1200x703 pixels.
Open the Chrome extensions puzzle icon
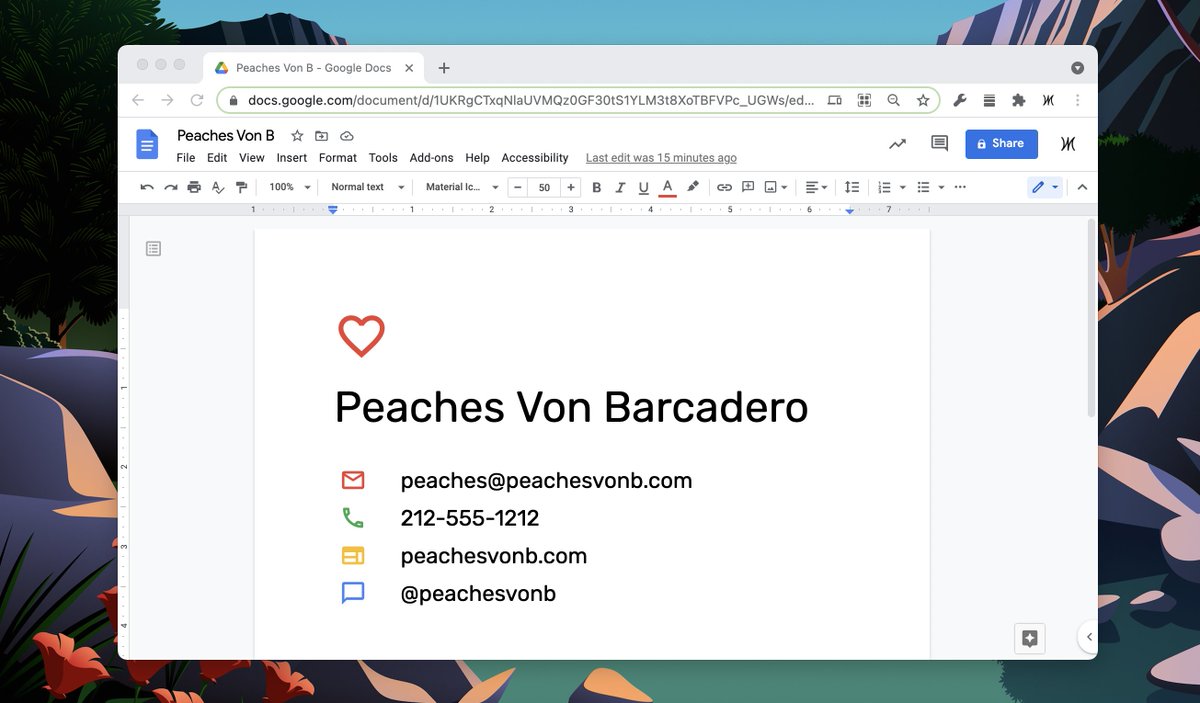tap(1019, 100)
